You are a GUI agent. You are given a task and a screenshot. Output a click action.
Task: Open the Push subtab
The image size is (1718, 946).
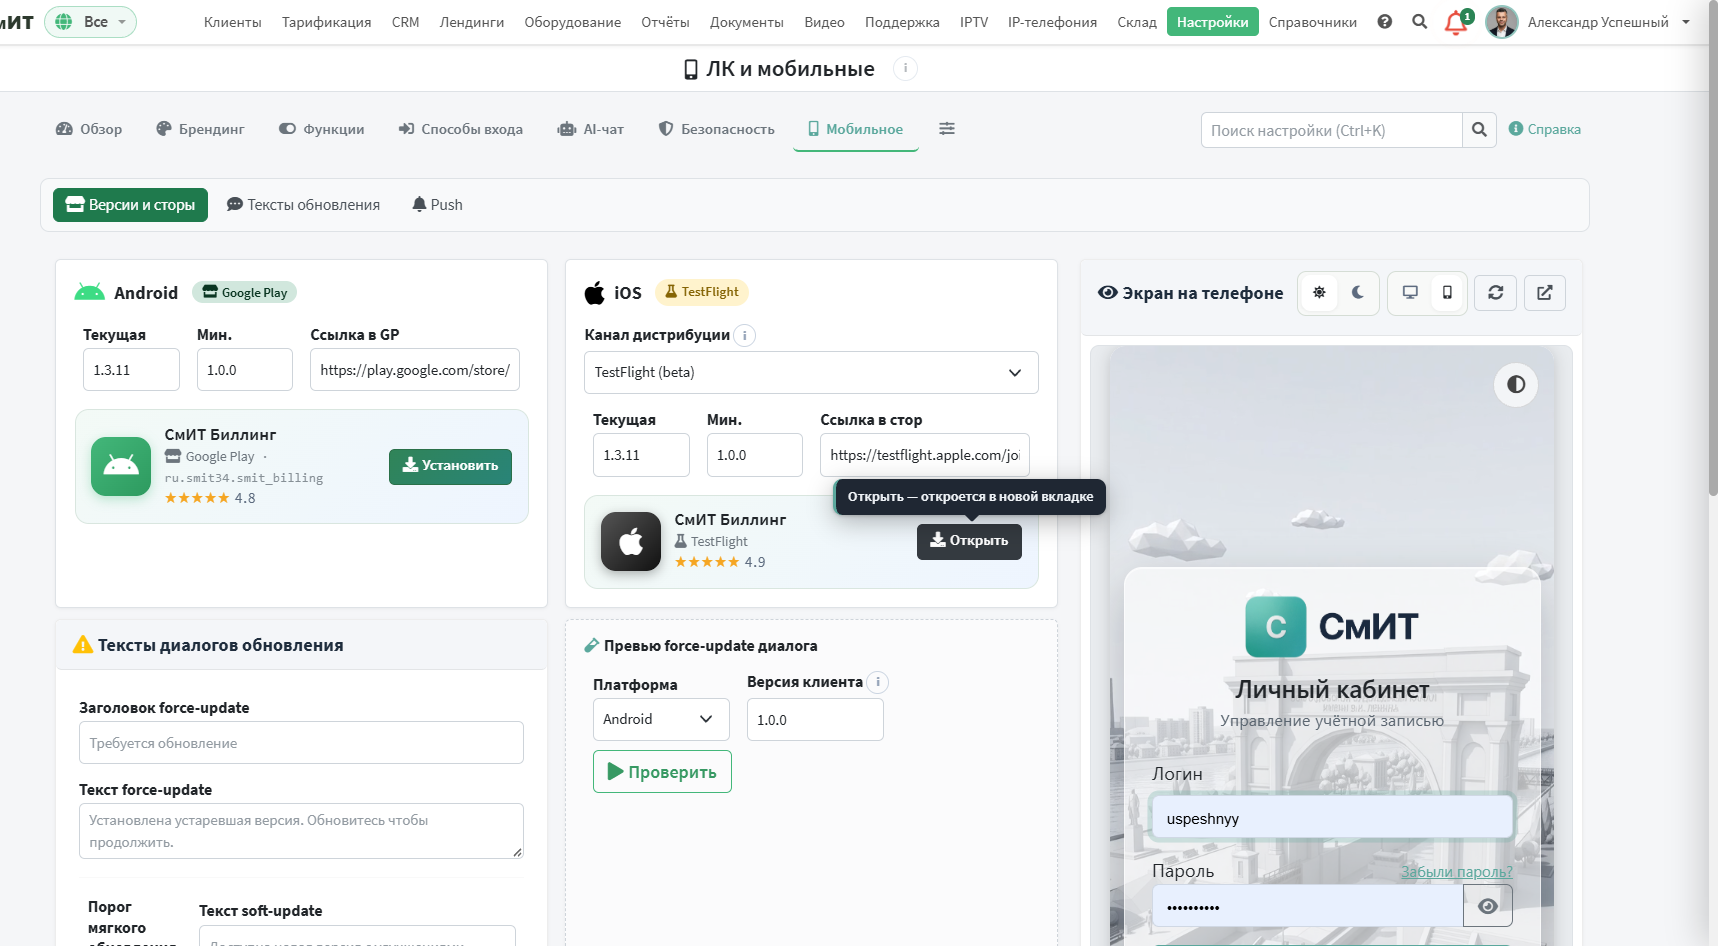coord(437,205)
